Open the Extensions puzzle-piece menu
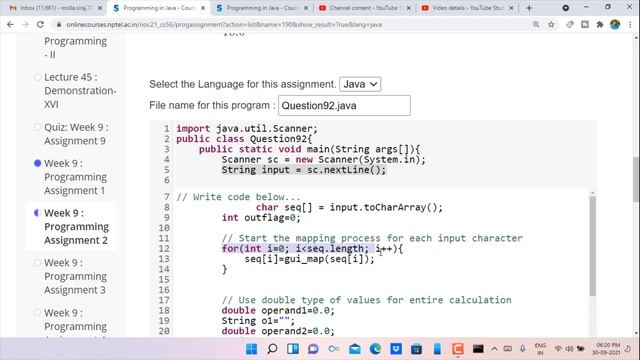Image resolution: width=640 pixels, height=360 pixels. click(x=600, y=24)
